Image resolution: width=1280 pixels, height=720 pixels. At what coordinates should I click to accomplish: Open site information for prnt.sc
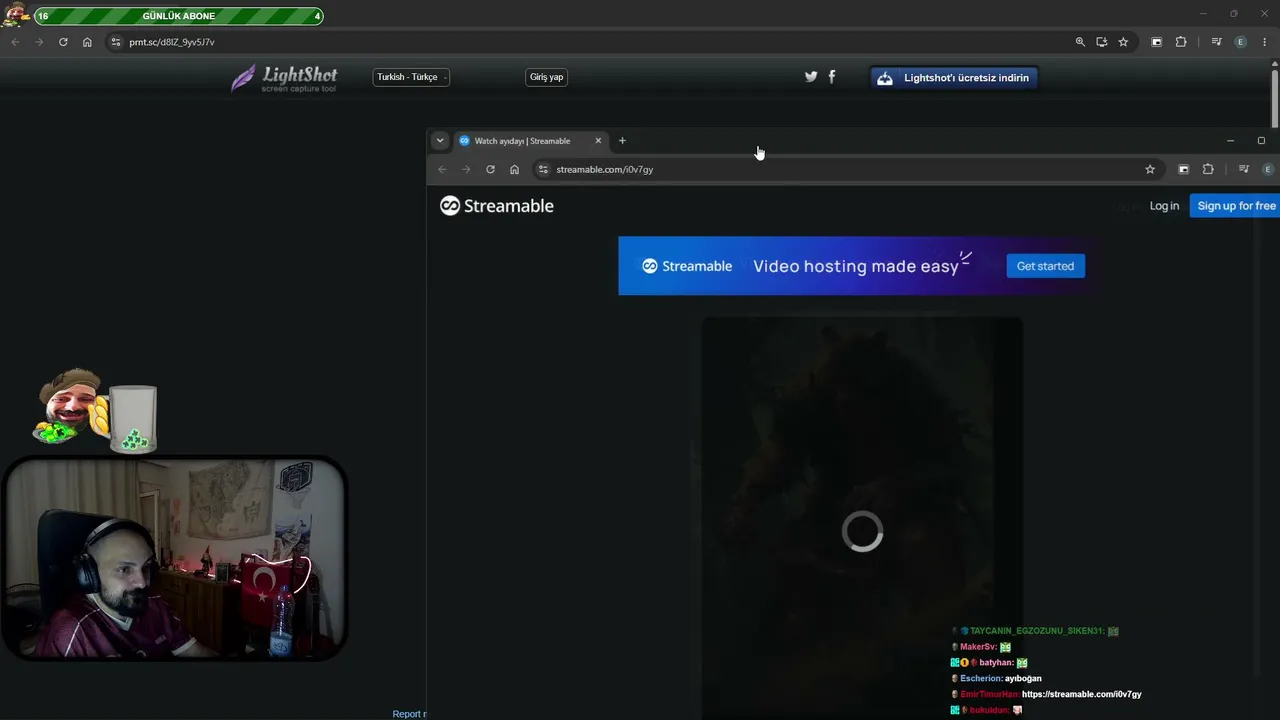tap(116, 42)
